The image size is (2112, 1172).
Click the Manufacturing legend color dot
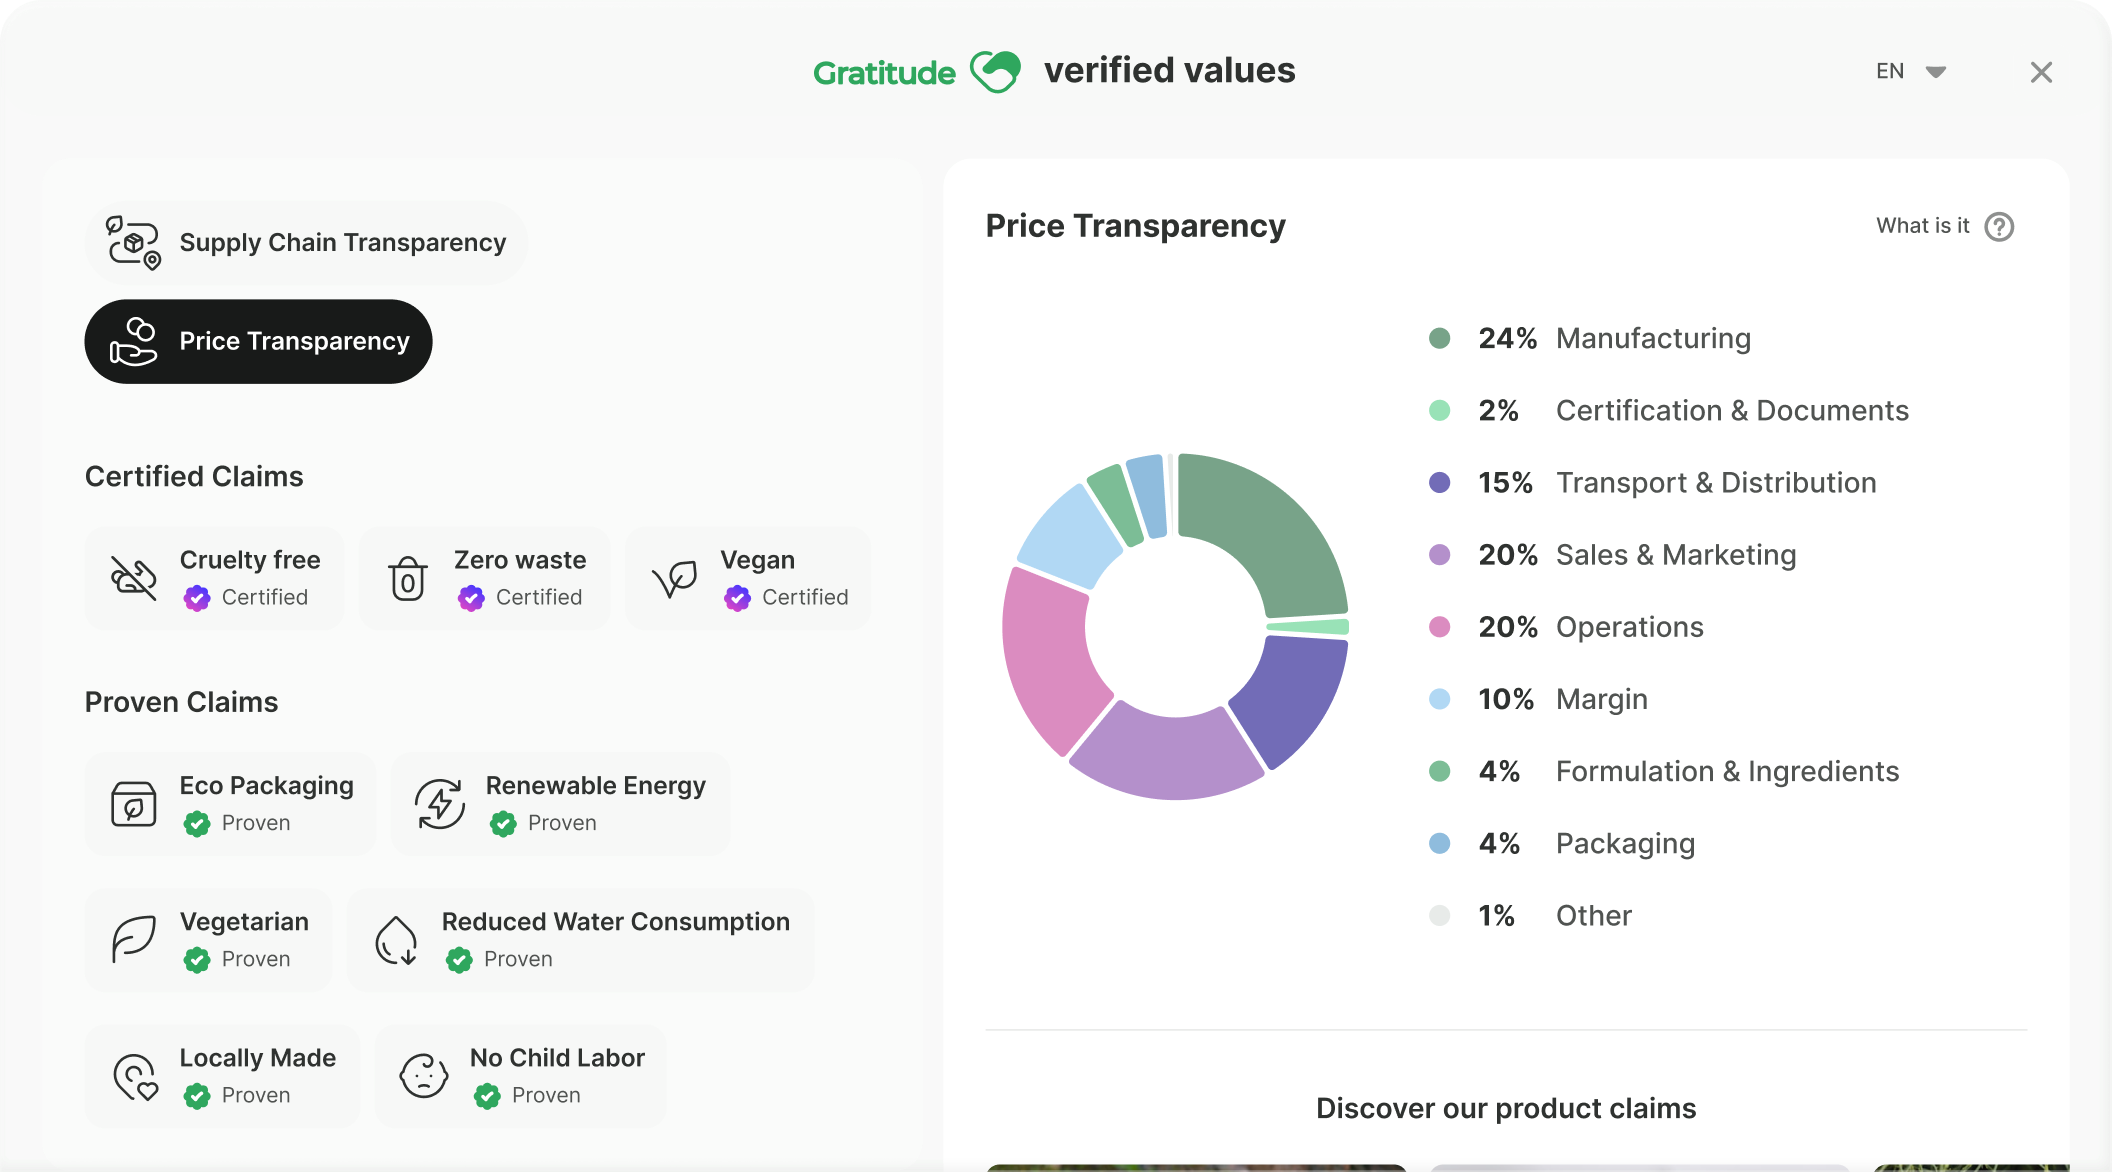point(1439,339)
